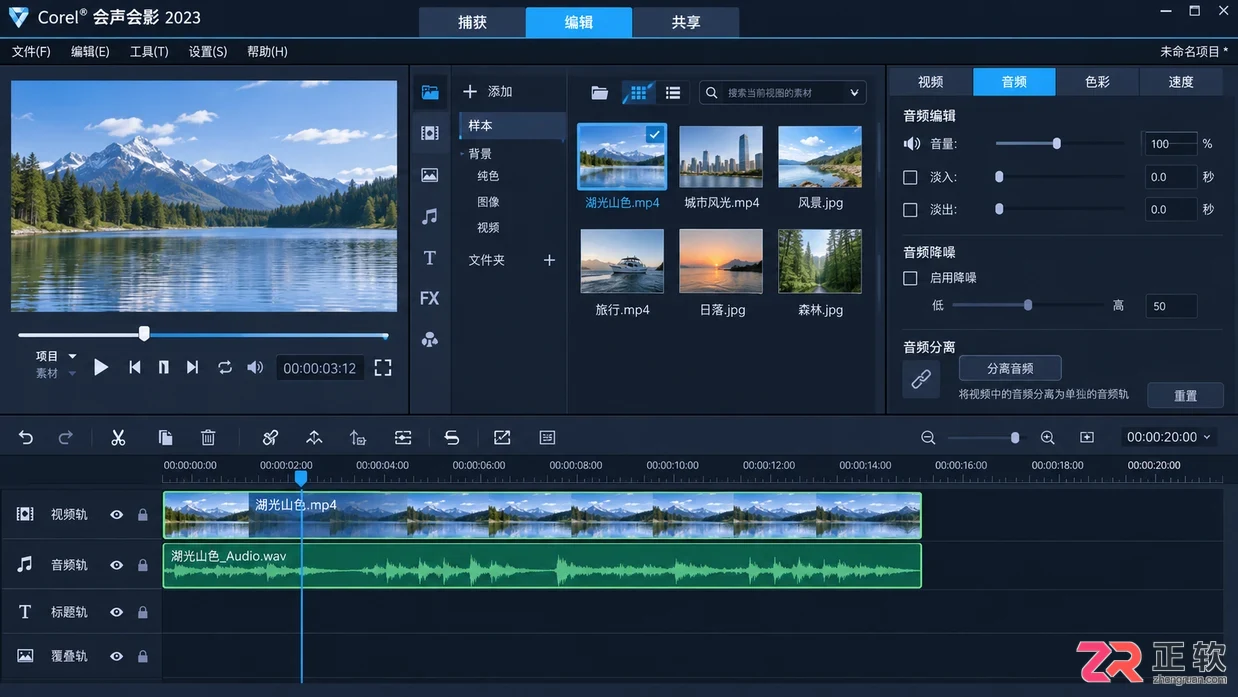
Task: Toggle the lock on 视频轨
Action: pyautogui.click(x=143, y=515)
